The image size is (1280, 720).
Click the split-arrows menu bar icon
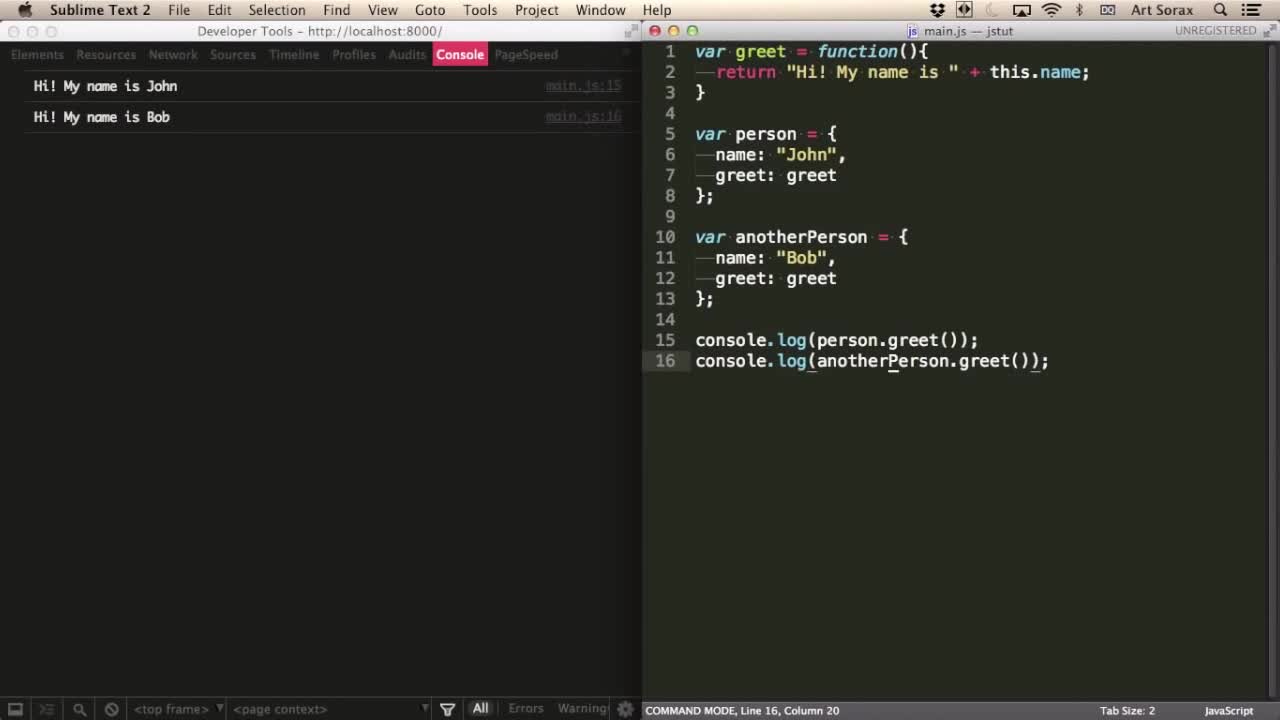[964, 10]
